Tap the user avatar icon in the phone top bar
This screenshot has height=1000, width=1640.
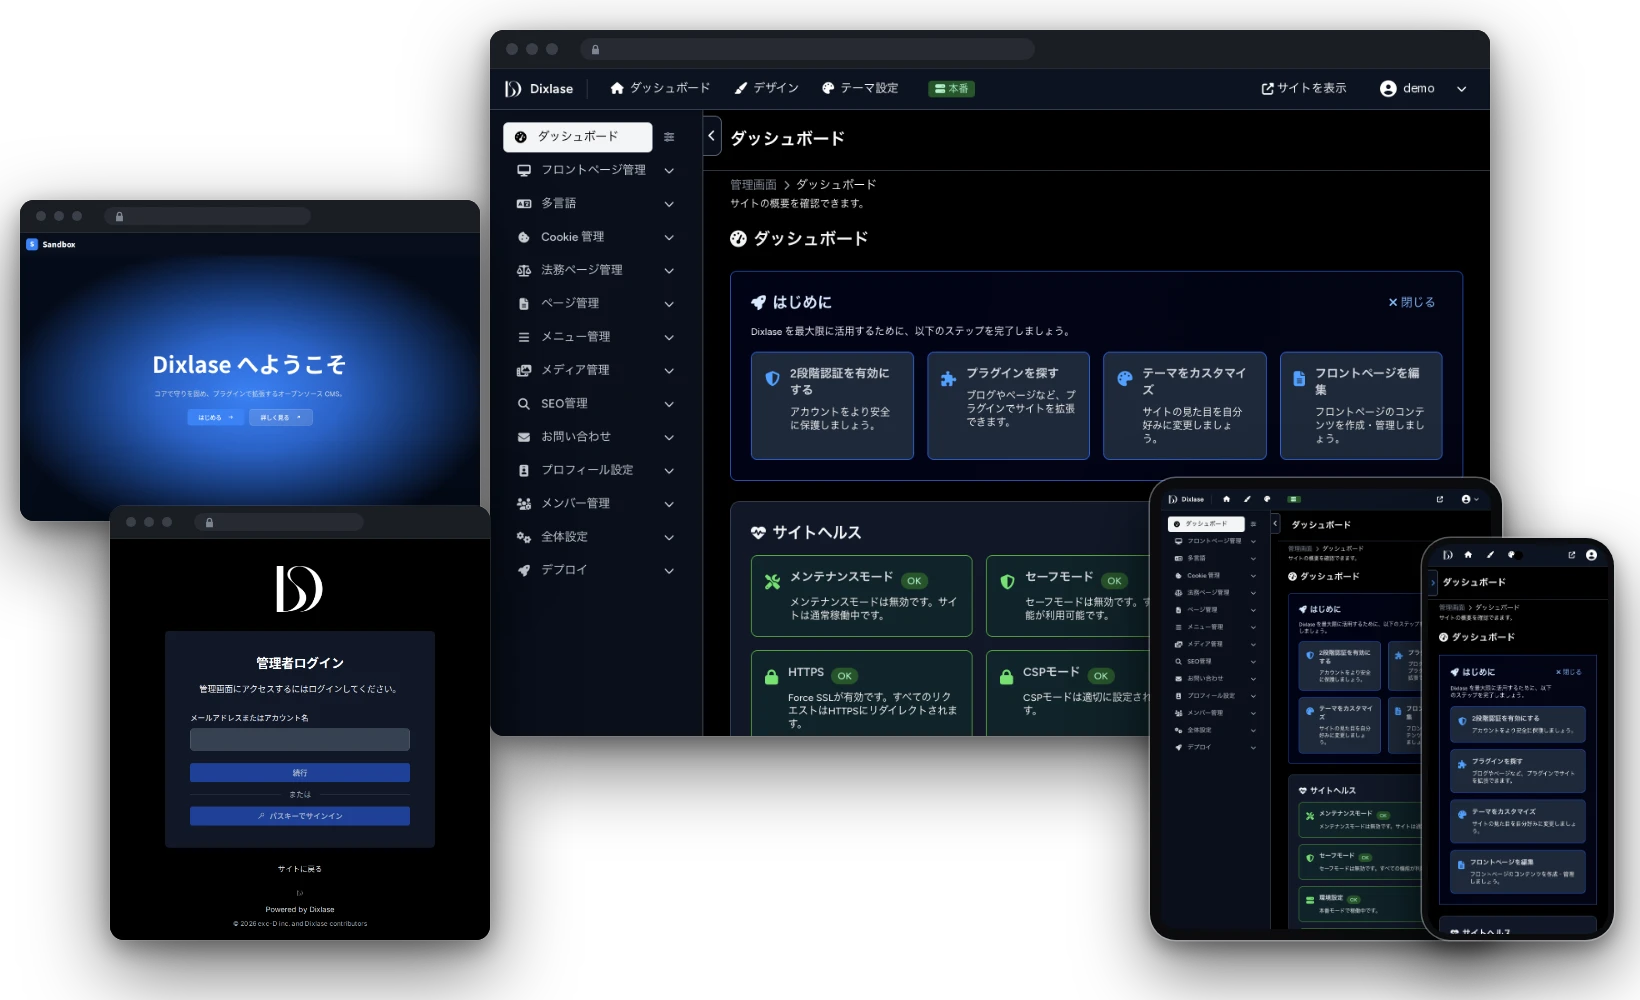pyautogui.click(x=1591, y=555)
